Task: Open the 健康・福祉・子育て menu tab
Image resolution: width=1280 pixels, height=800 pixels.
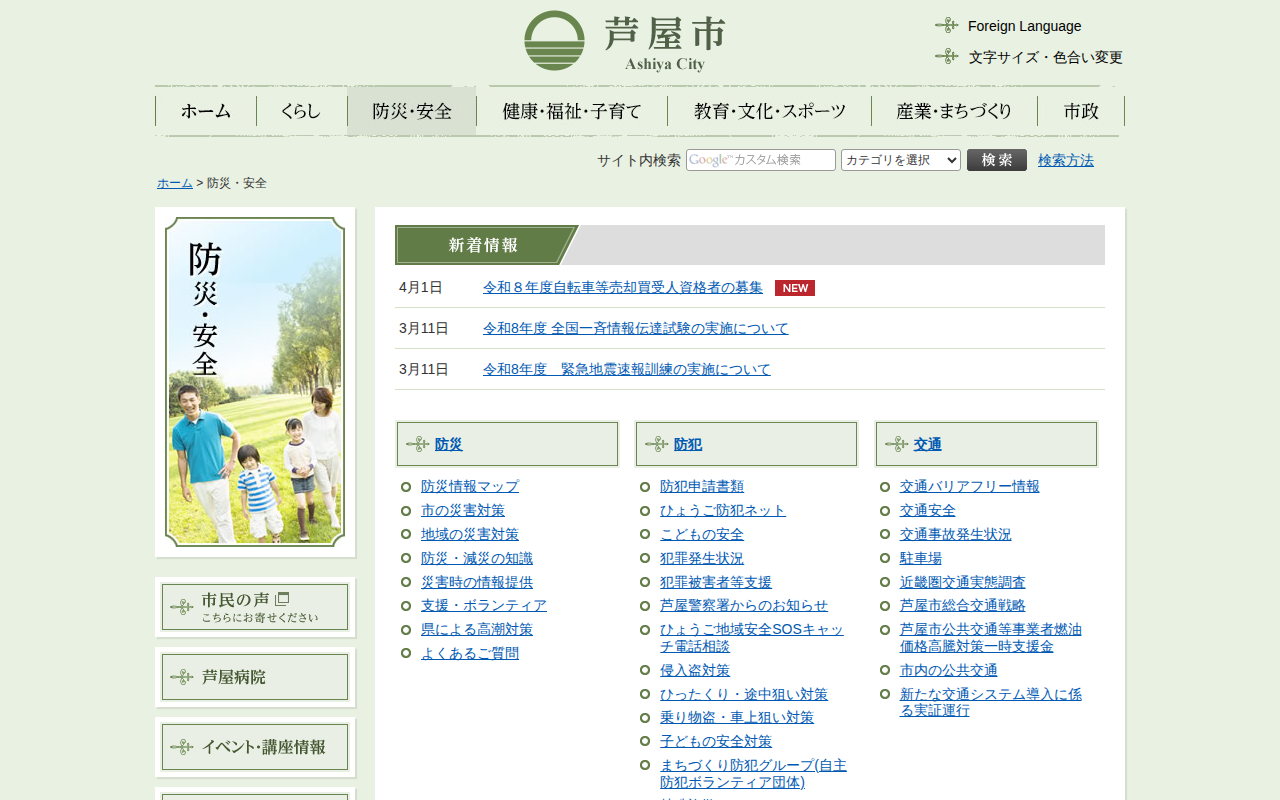Action: (x=572, y=111)
